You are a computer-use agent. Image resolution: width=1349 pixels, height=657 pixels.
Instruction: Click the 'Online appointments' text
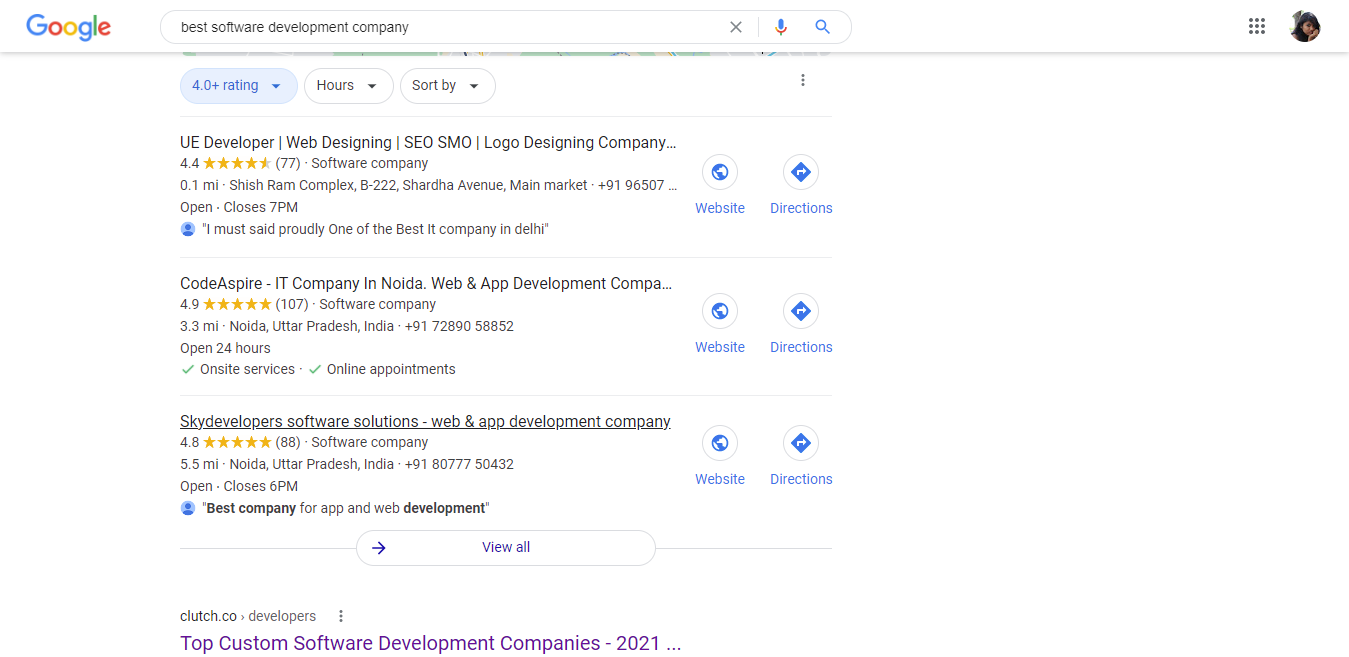[391, 369]
